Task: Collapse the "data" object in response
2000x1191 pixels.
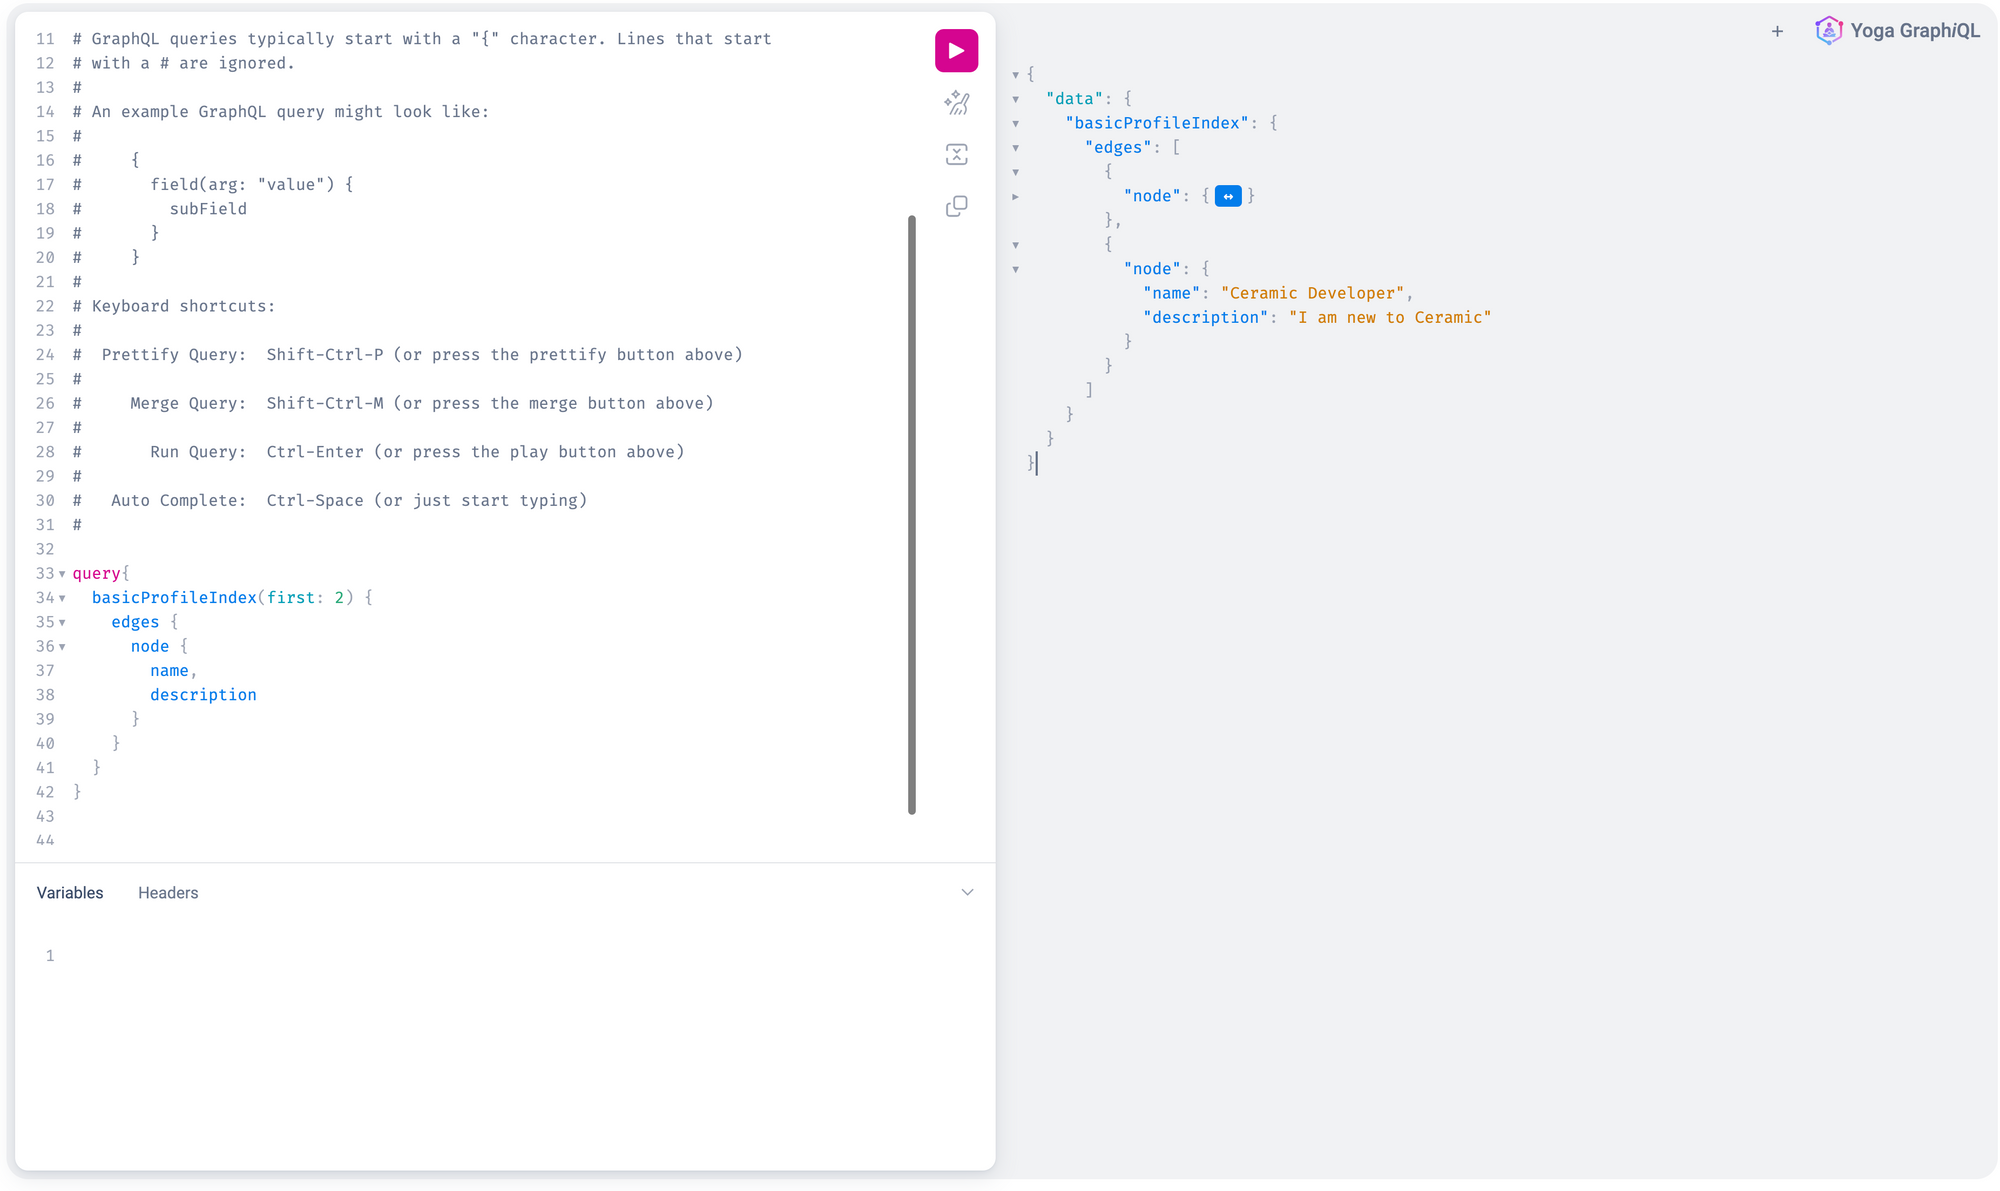Action: click(x=1016, y=99)
